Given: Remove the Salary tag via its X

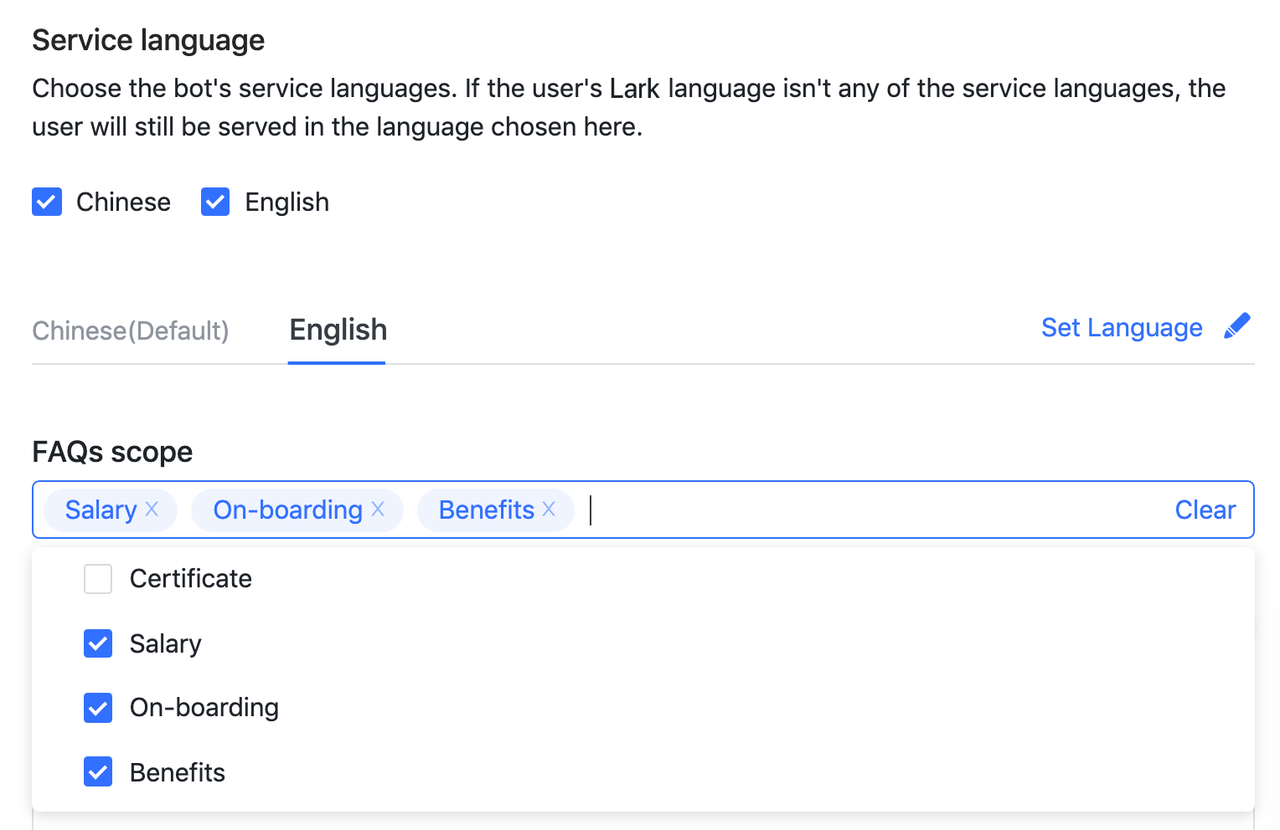Looking at the screenshot, I should [x=152, y=509].
